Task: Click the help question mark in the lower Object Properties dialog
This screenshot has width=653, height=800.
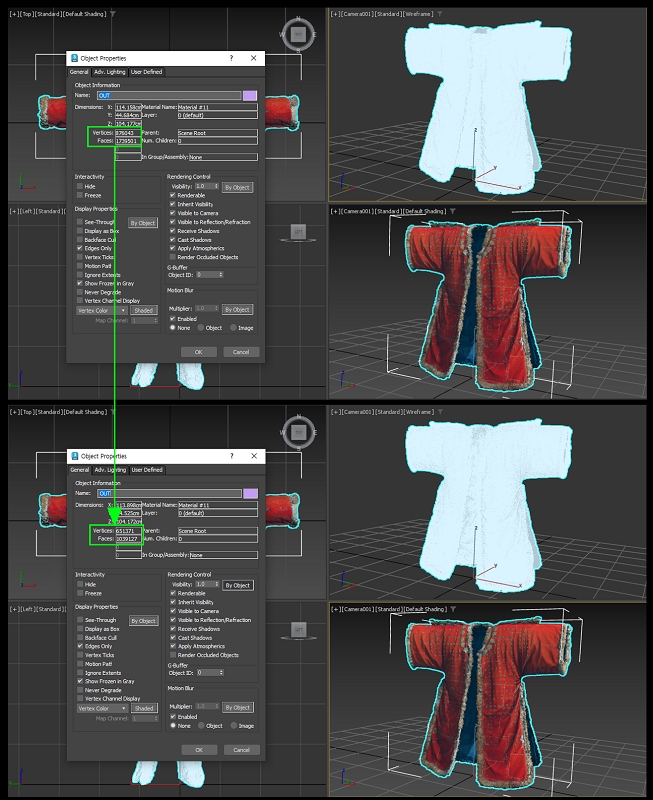Action: pos(232,456)
